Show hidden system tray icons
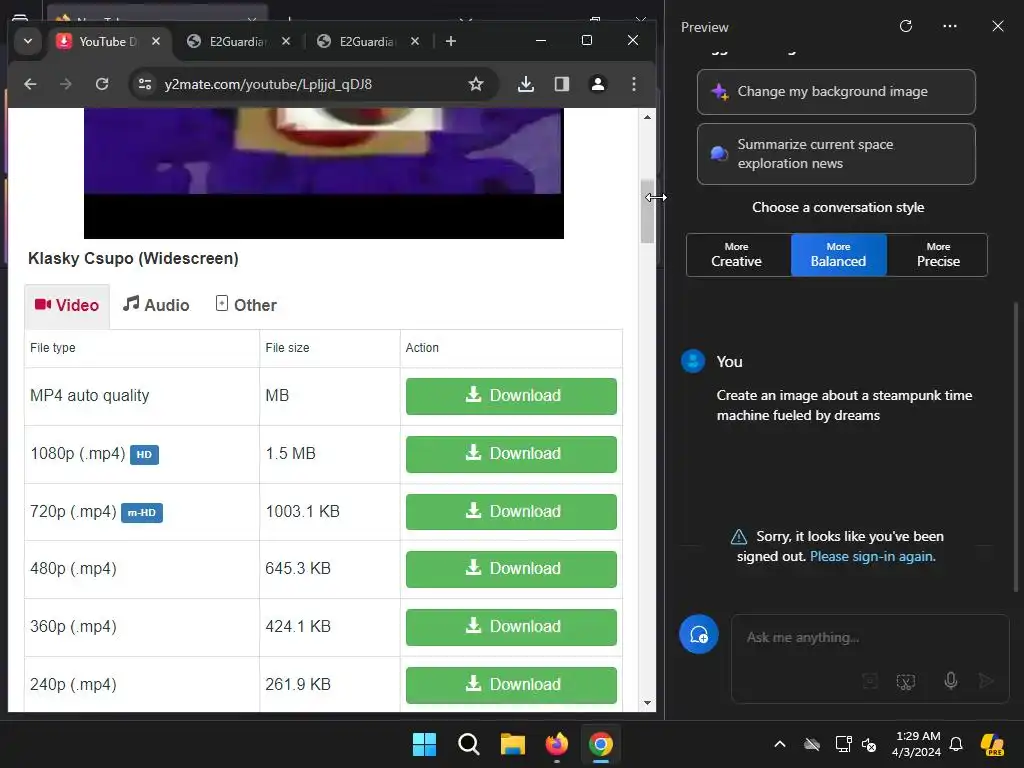 pos(780,744)
